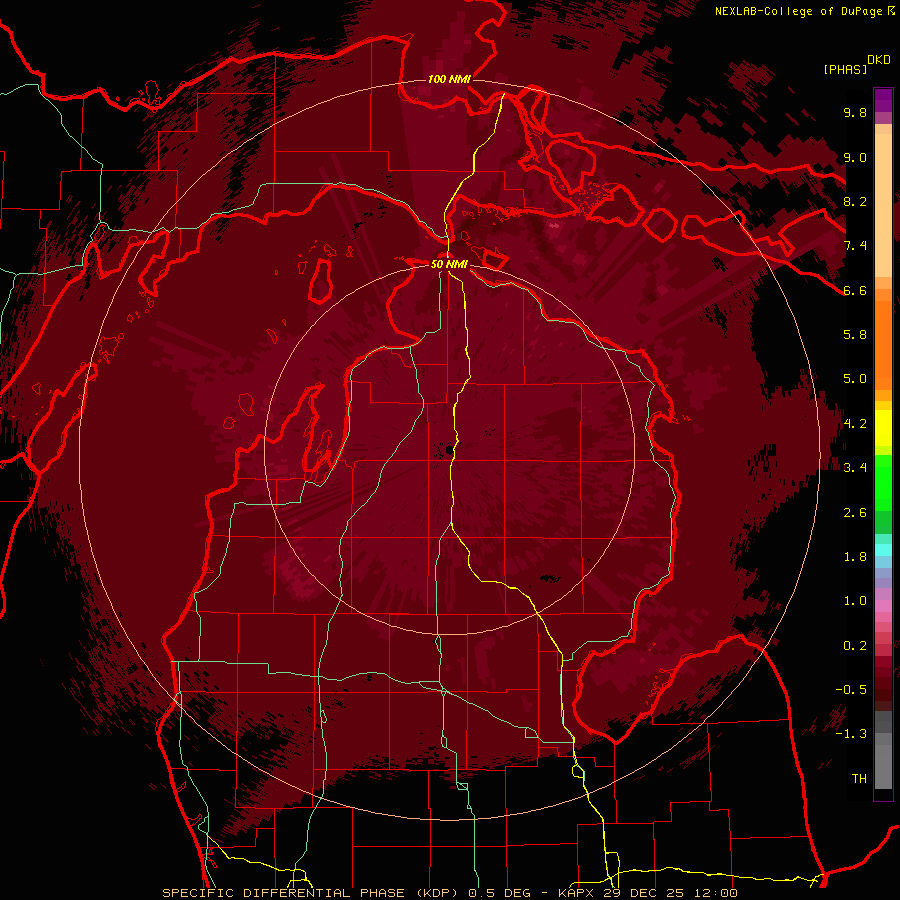Click the orange segment of the color bar
This screenshot has width=900, height=900.
click(x=883, y=344)
